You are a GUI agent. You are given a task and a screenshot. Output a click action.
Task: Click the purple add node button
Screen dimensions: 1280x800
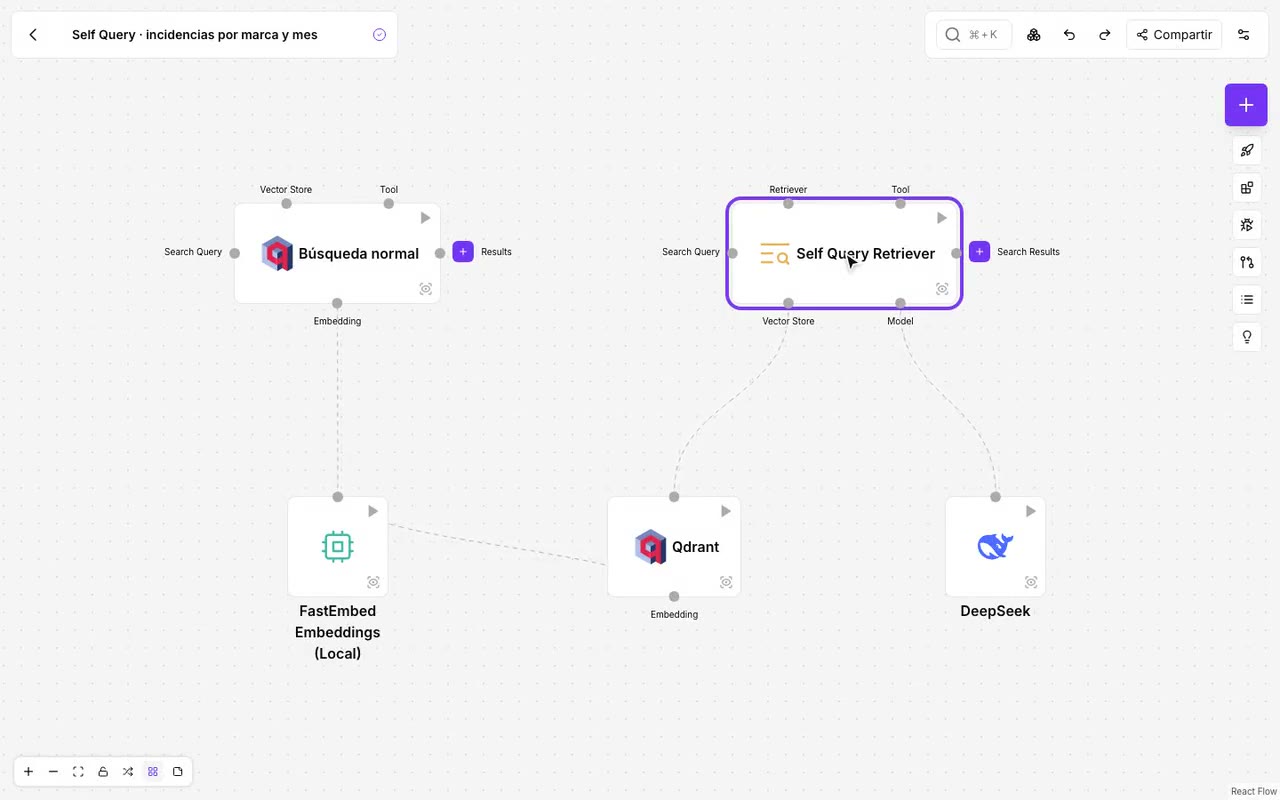pyautogui.click(x=1246, y=105)
